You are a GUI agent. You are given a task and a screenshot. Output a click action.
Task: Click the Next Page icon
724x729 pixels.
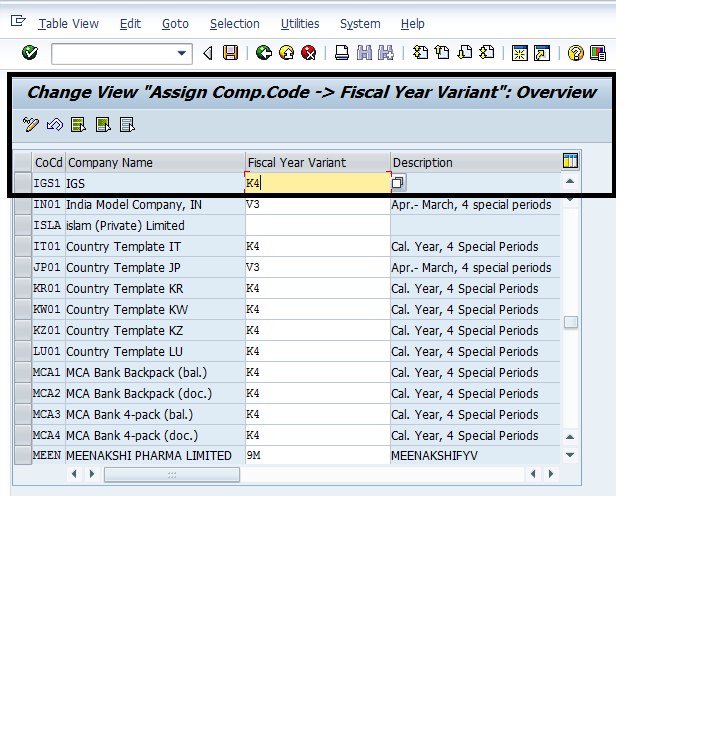464,53
